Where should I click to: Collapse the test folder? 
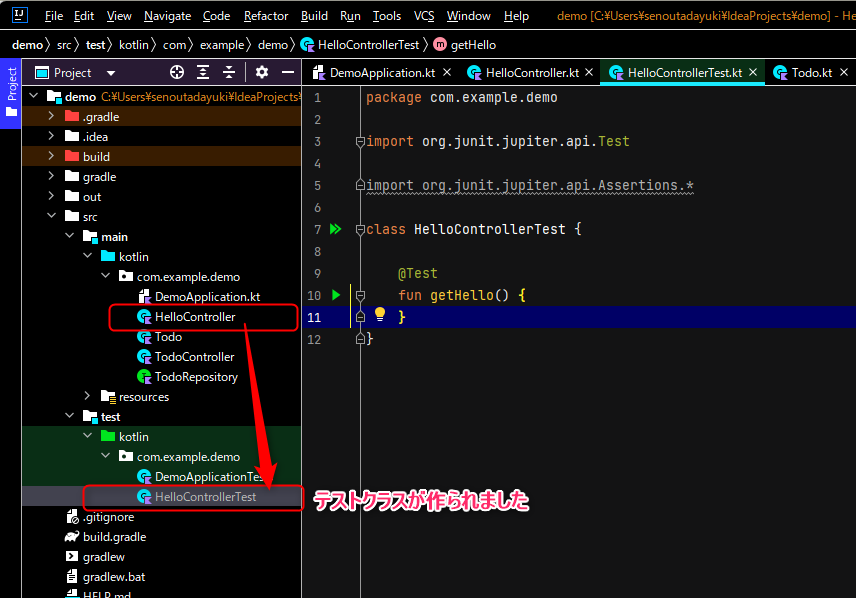(x=69, y=416)
